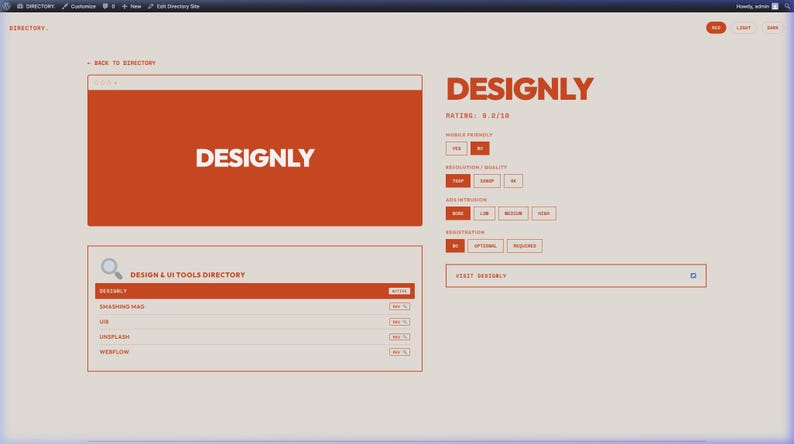Switch theme to DARK
Viewport: 794px width, 444px height.
[772, 28]
